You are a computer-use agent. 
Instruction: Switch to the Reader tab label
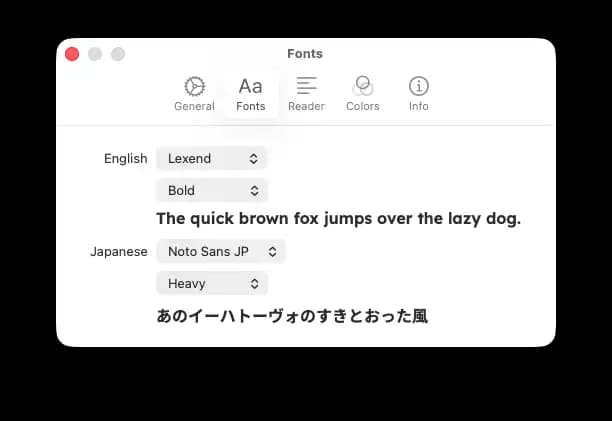(x=306, y=106)
